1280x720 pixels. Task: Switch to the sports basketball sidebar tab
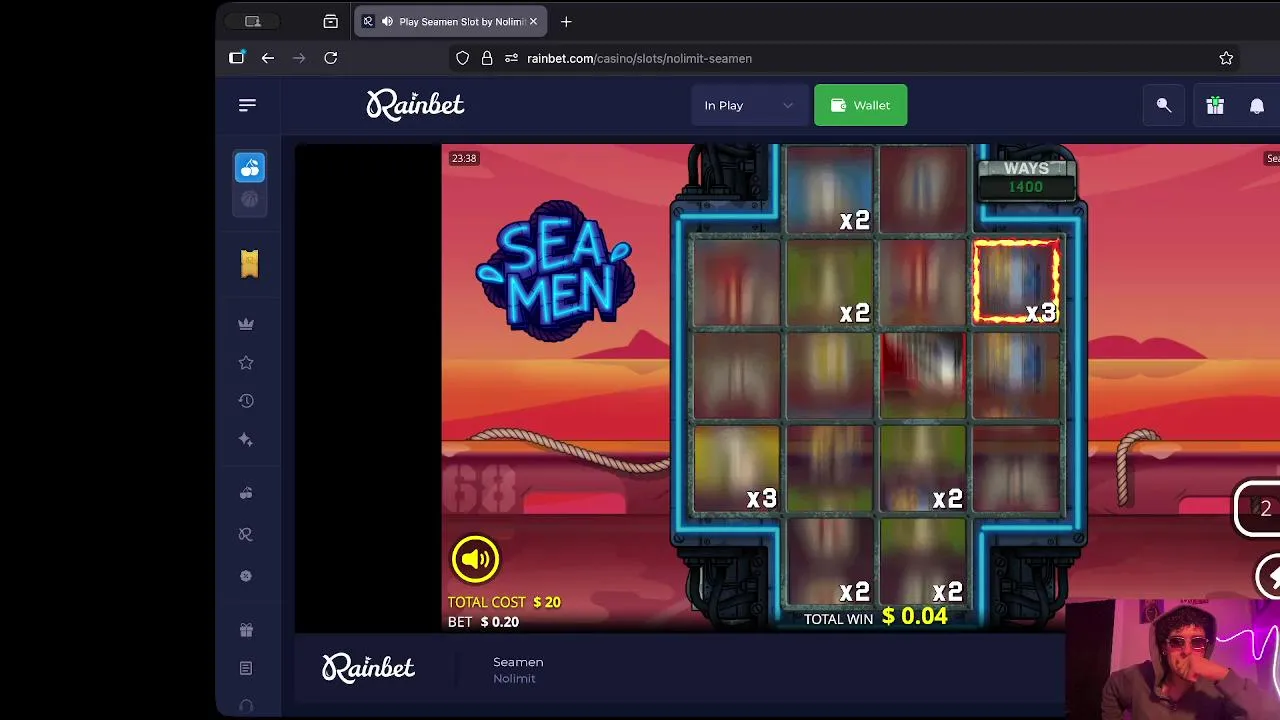click(x=250, y=199)
